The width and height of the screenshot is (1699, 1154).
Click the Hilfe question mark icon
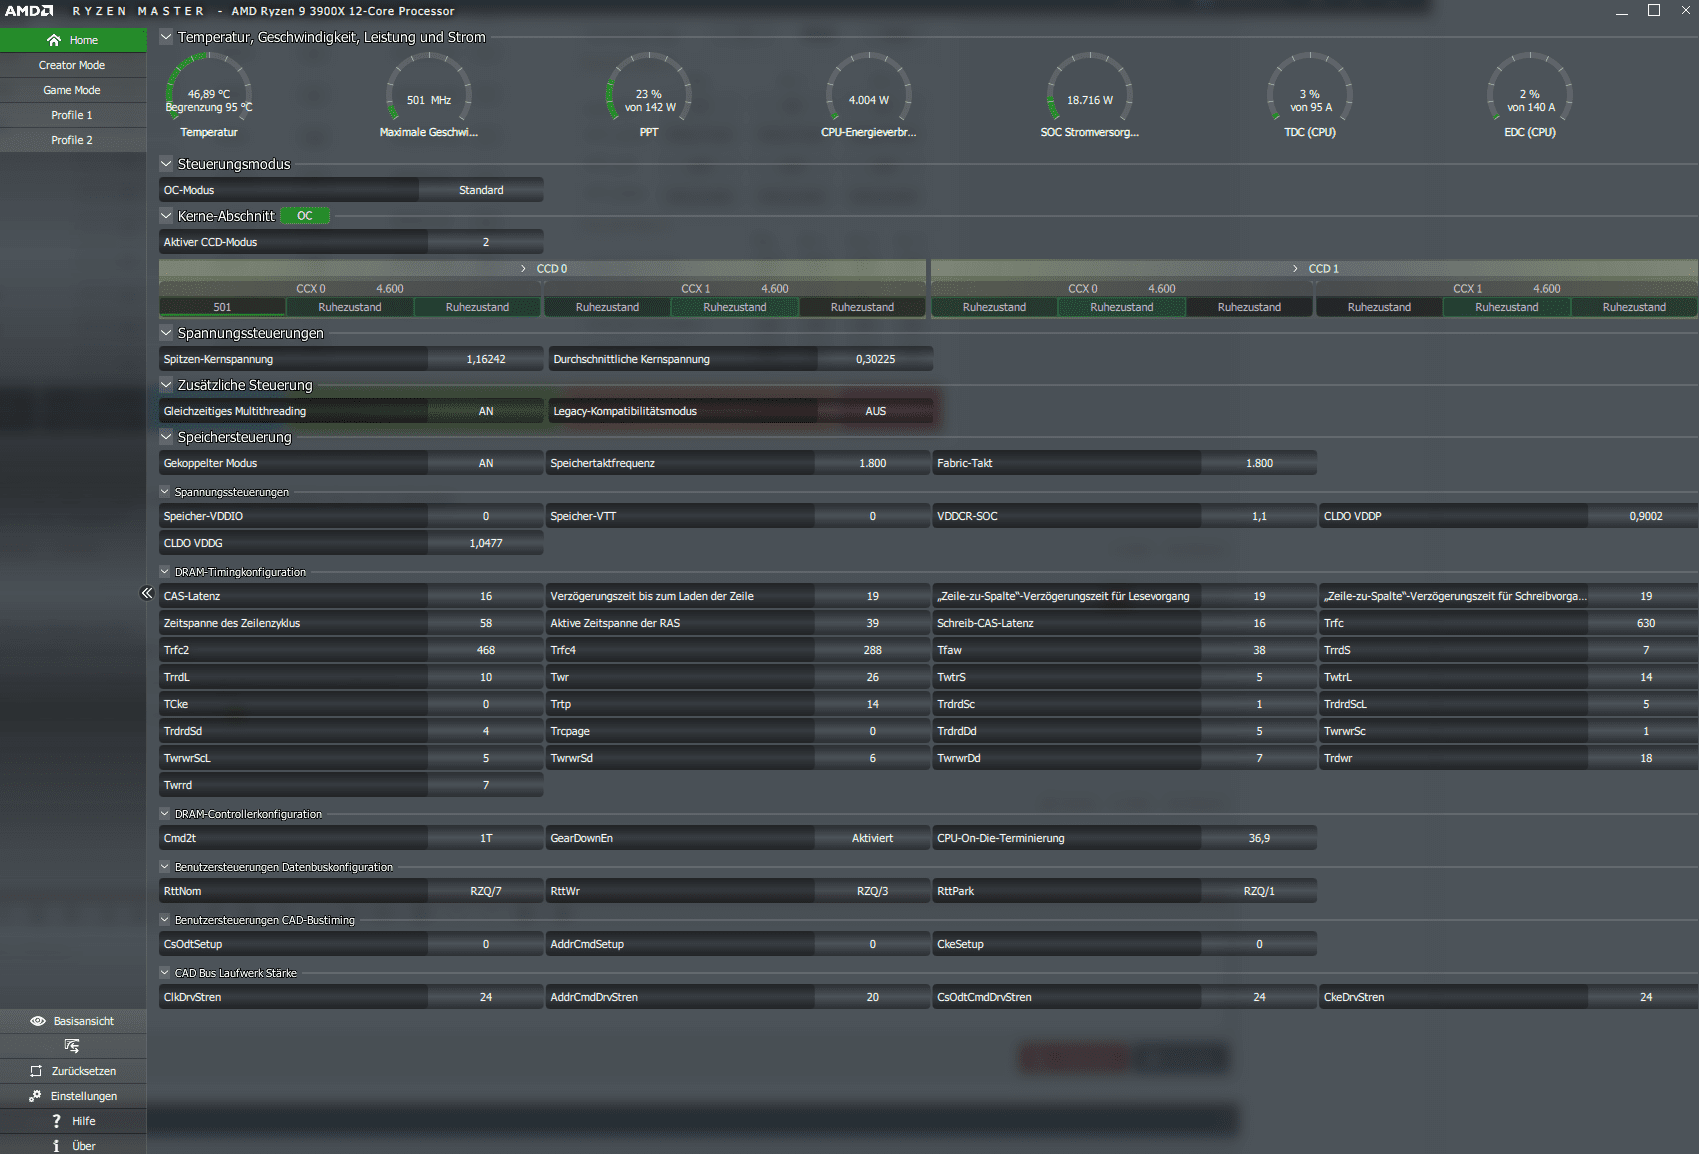pos(56,1121)
